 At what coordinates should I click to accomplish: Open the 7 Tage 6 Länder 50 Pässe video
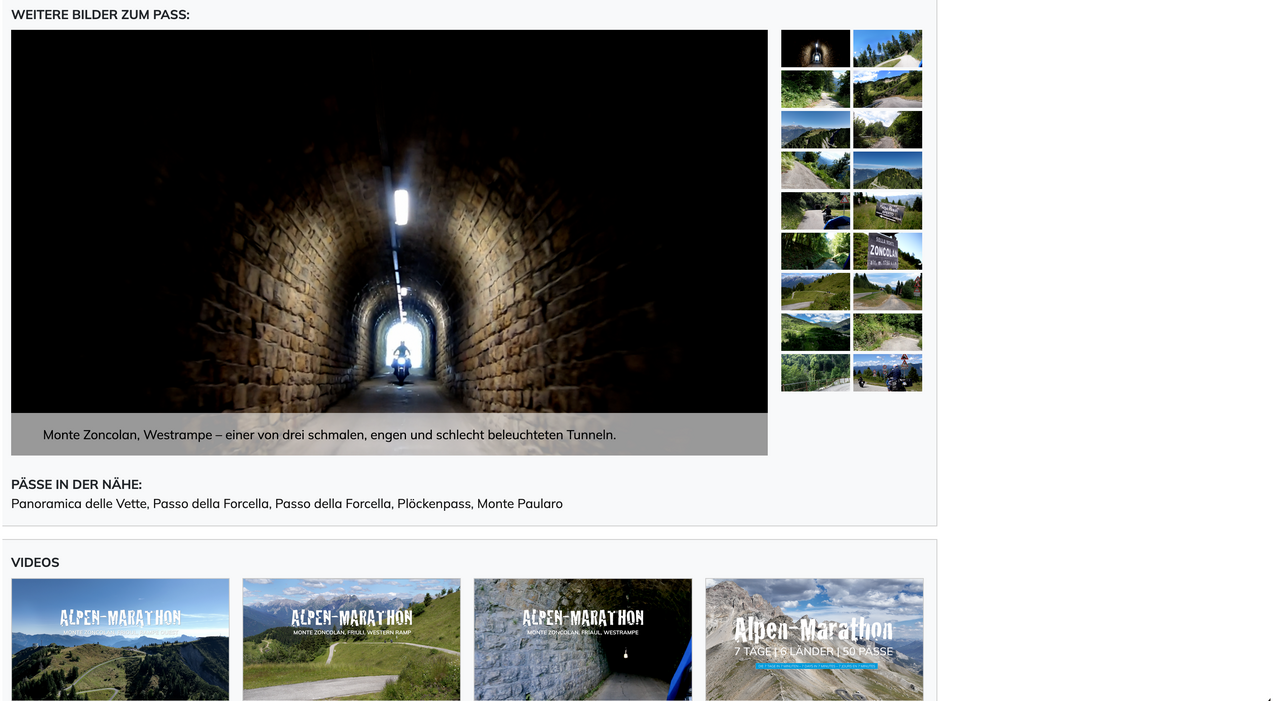pyautogui.click(x=814, y=640)
